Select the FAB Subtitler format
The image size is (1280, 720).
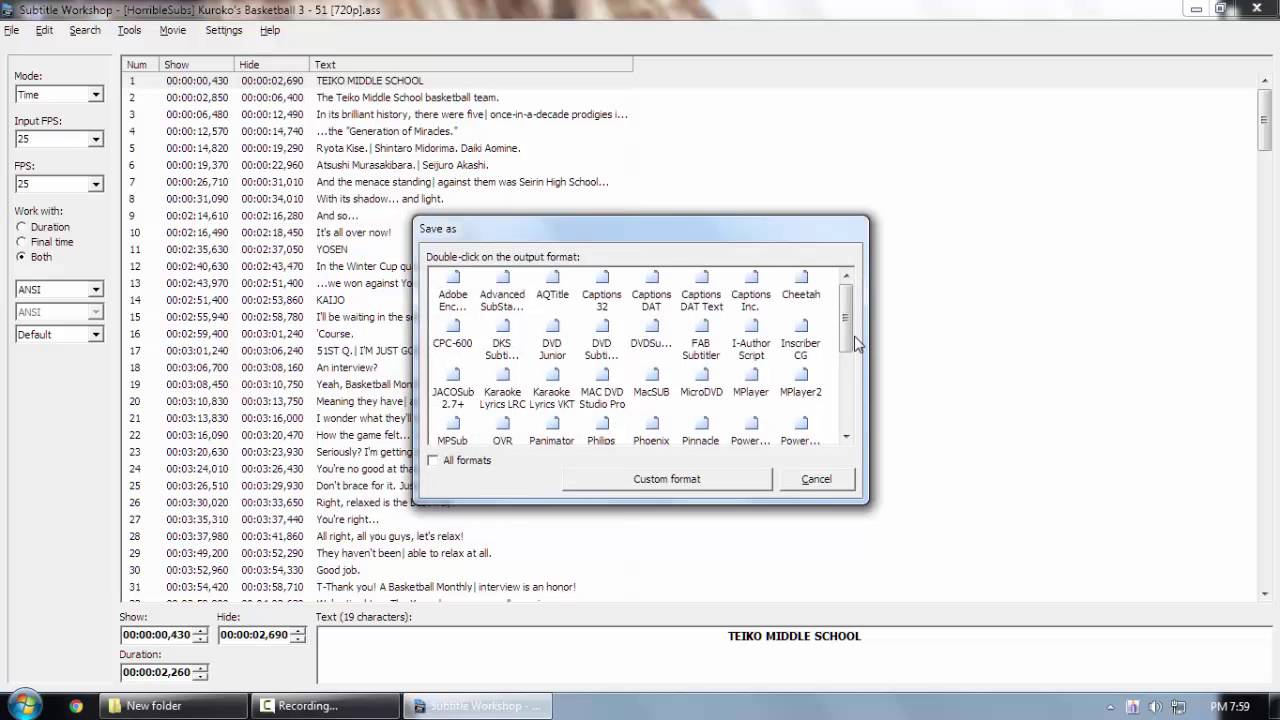(x=701, y=340)
